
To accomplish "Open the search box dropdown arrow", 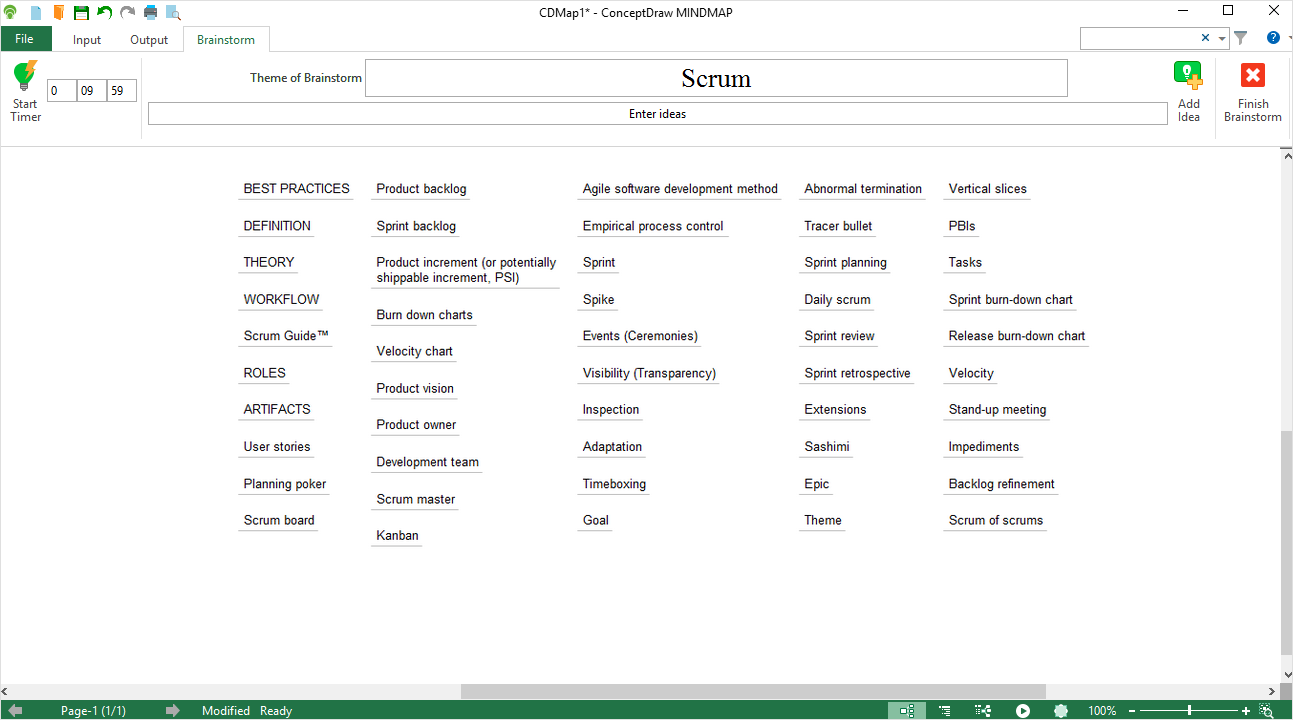I will click(x=1222, y=39).
